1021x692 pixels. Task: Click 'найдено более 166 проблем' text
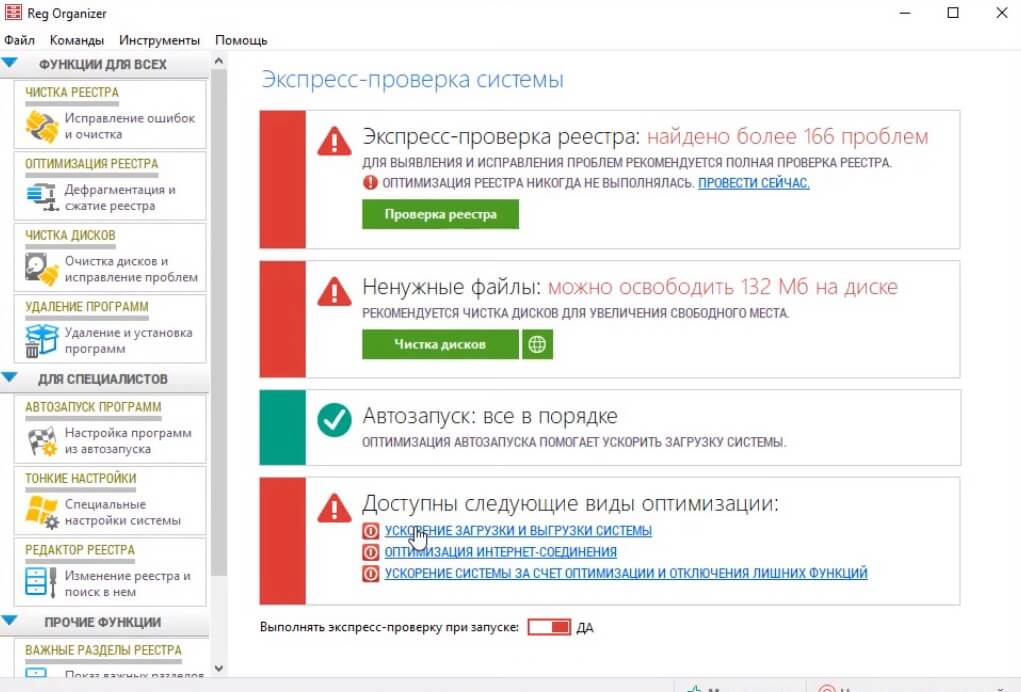point(787,137)
